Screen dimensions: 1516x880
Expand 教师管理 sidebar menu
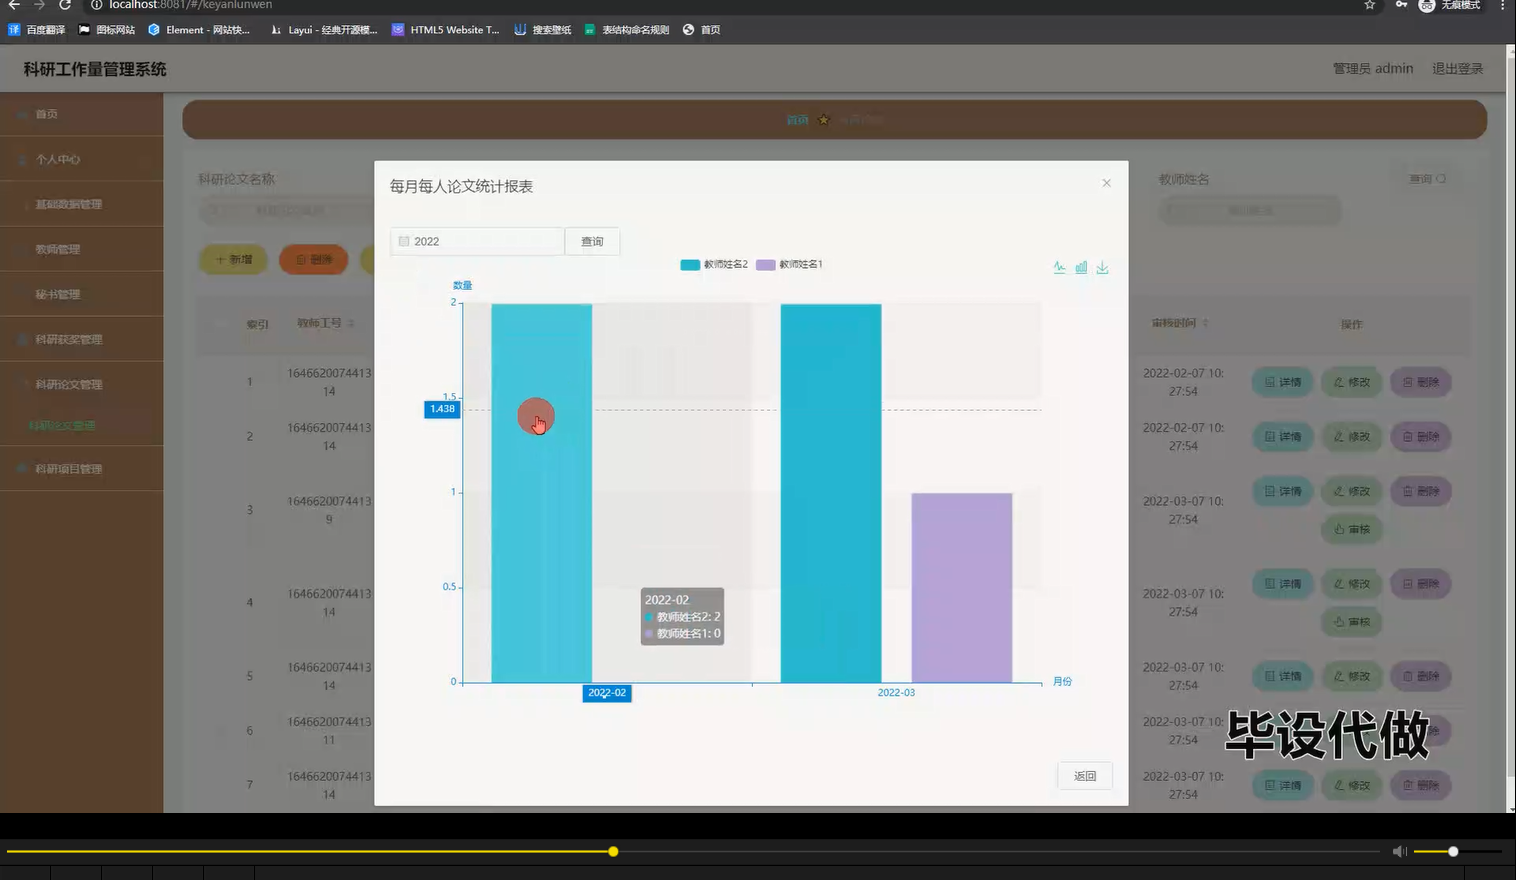click(81, 249)
